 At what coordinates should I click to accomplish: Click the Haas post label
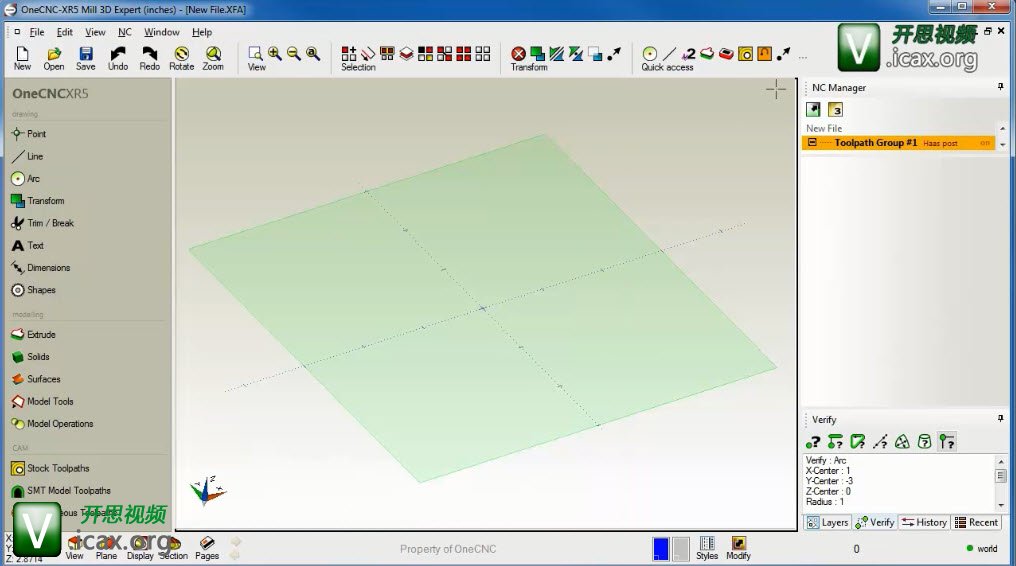(940, 144)
